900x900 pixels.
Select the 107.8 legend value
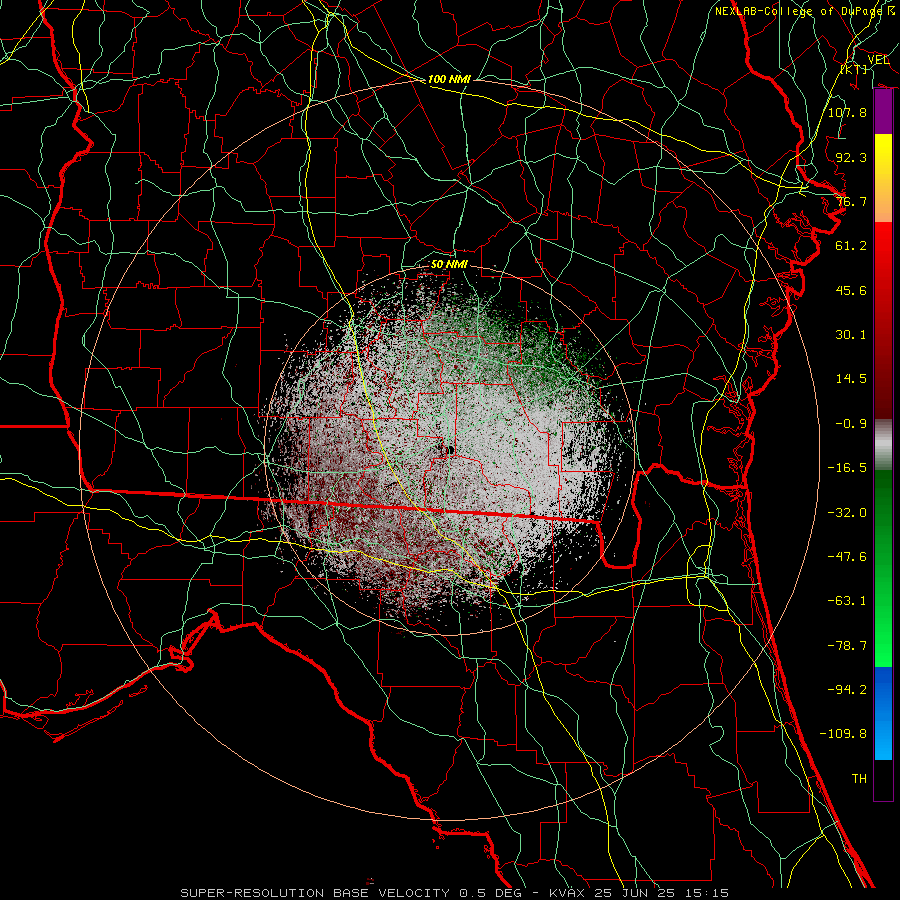click(x=847, y=112)
